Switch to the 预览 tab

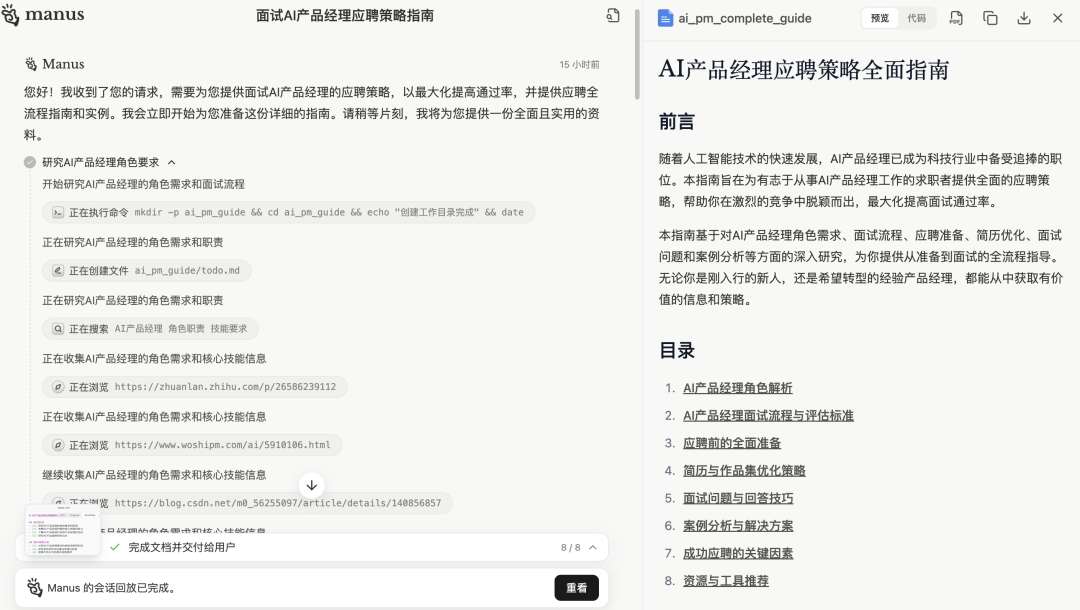(x=878, y=18)
